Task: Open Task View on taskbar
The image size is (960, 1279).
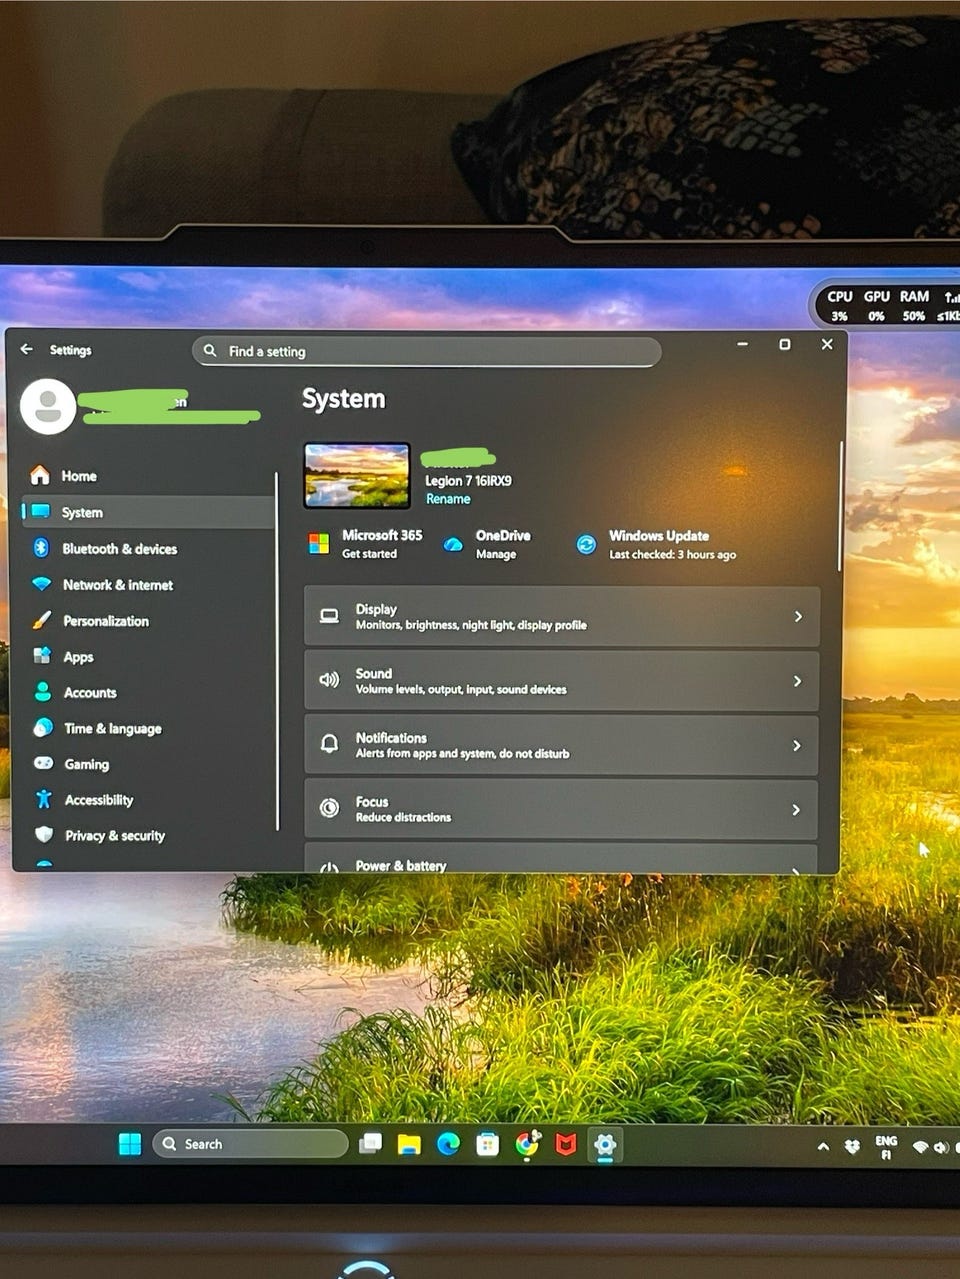Action: tap(371, 1144)
